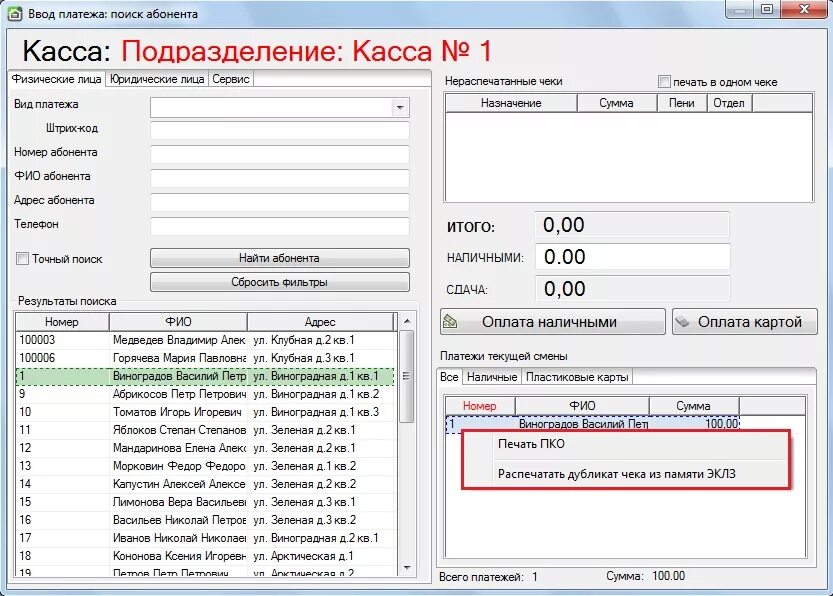Open the Вид платежа dropdown
Image resolution: width=833 pixels, height=596 pixels.
coord(398,107)
